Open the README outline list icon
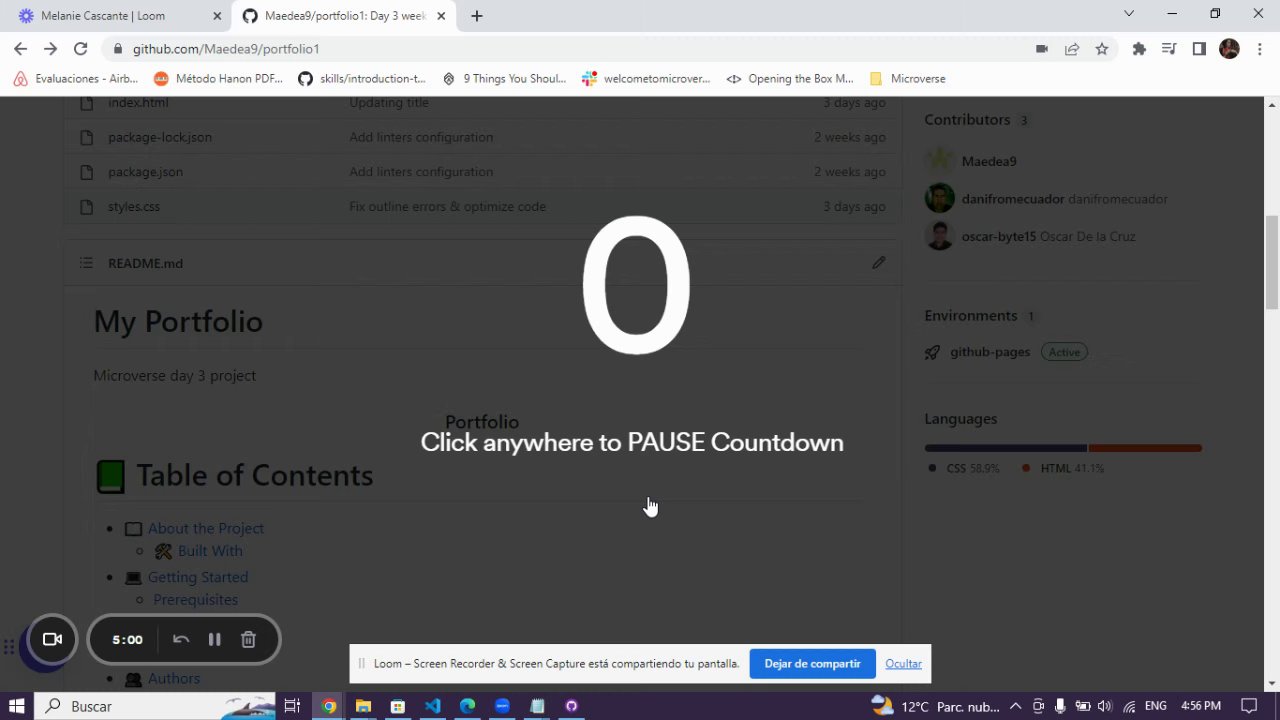 click(x=86, y=263)
